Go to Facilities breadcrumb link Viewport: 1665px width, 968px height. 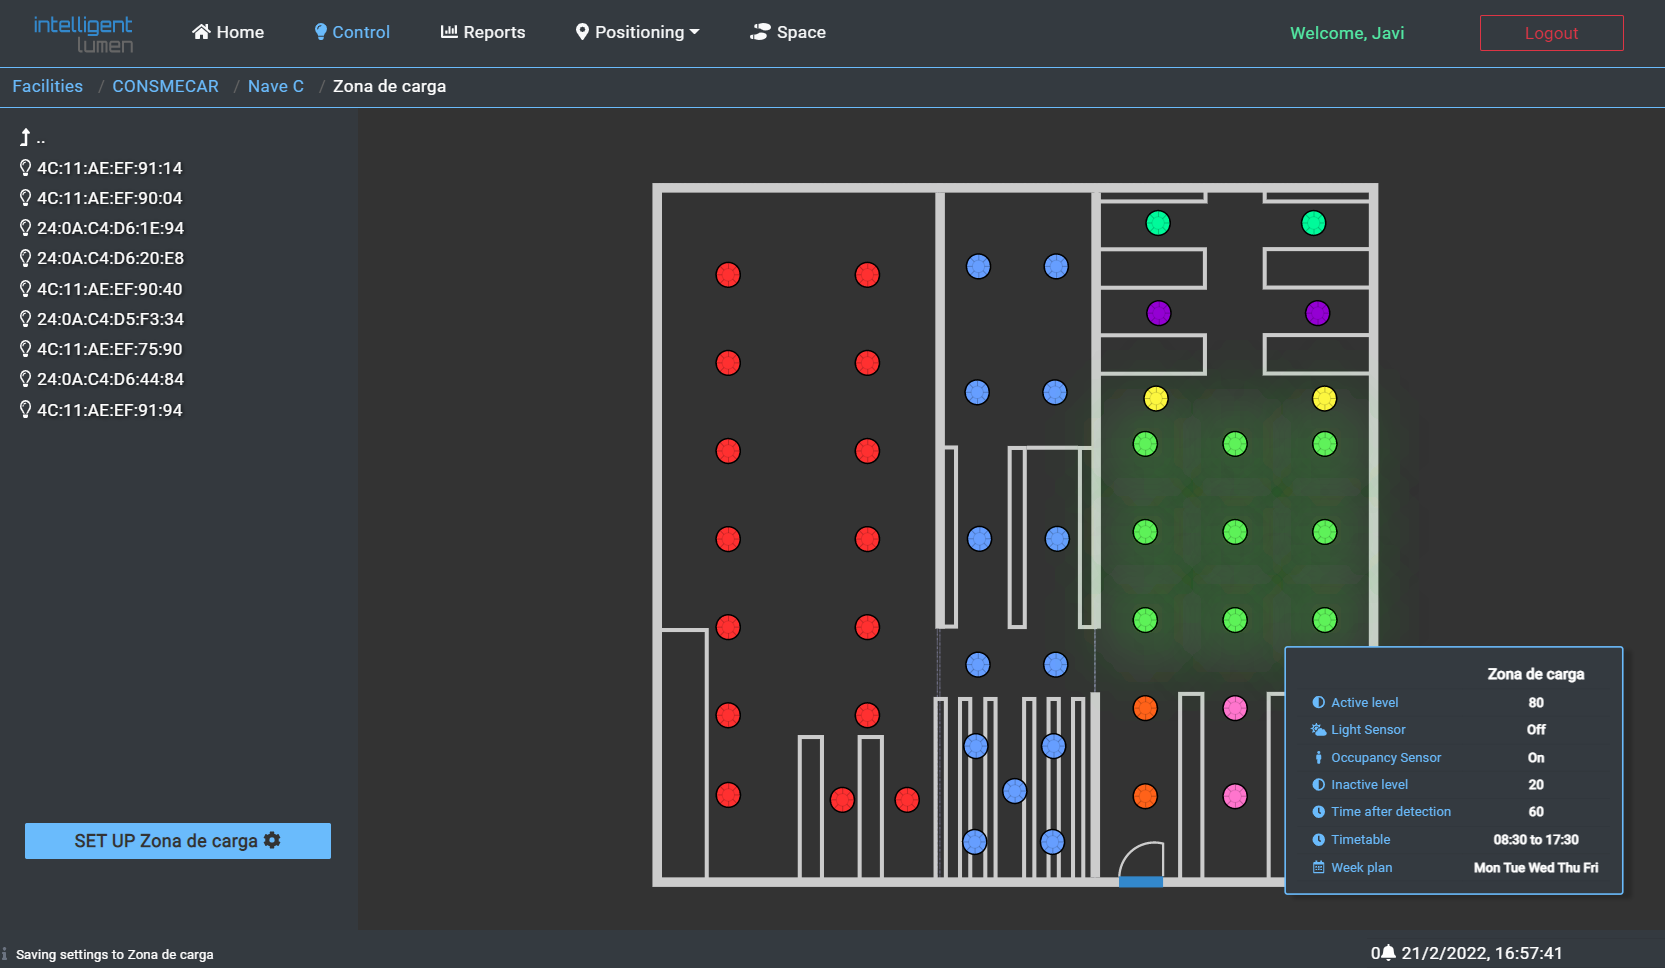pos(48,86)
